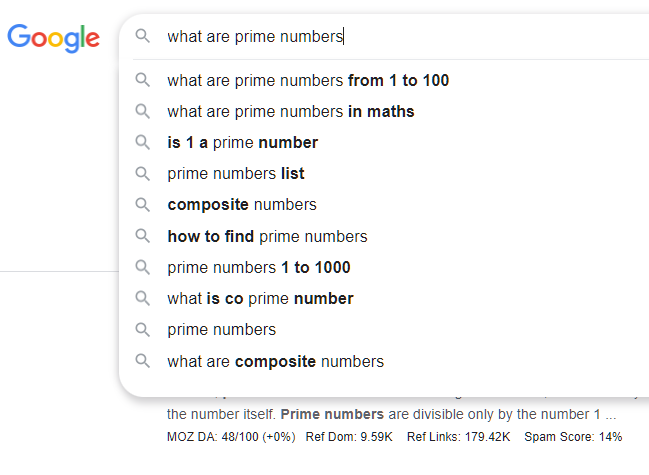Focus the search field containing 'what are prime numbers'
This screenshot has height=475, width=649.
[x=400, y=37]
